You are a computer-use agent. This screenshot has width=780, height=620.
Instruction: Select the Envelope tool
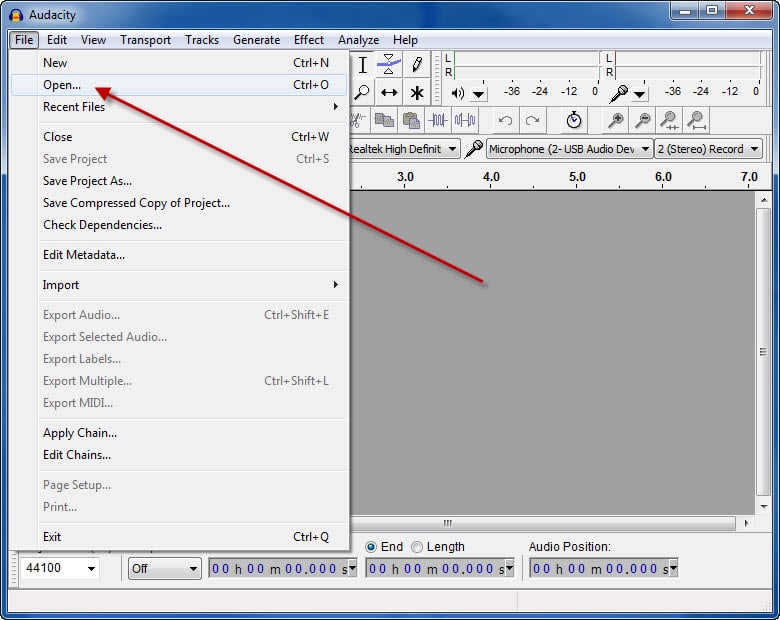click(x=389, y=65)
